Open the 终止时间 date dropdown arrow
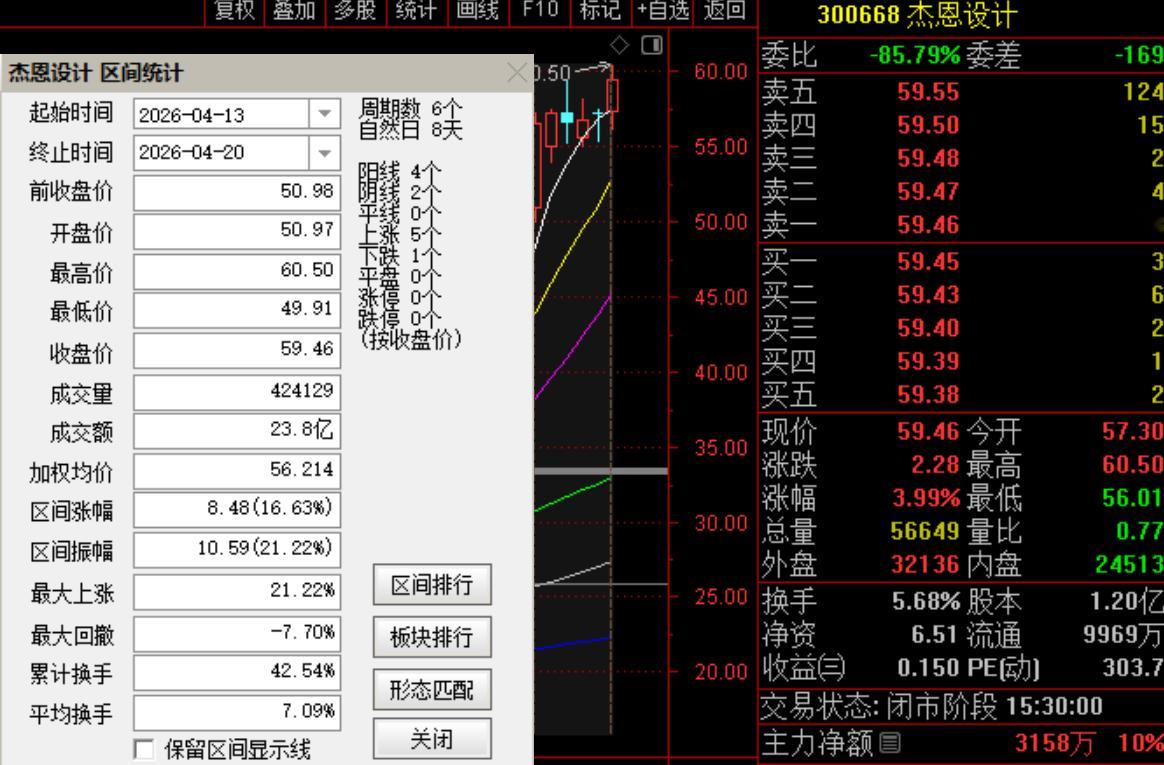This screenshot has height=765, width=1164. tap(324, 153)
